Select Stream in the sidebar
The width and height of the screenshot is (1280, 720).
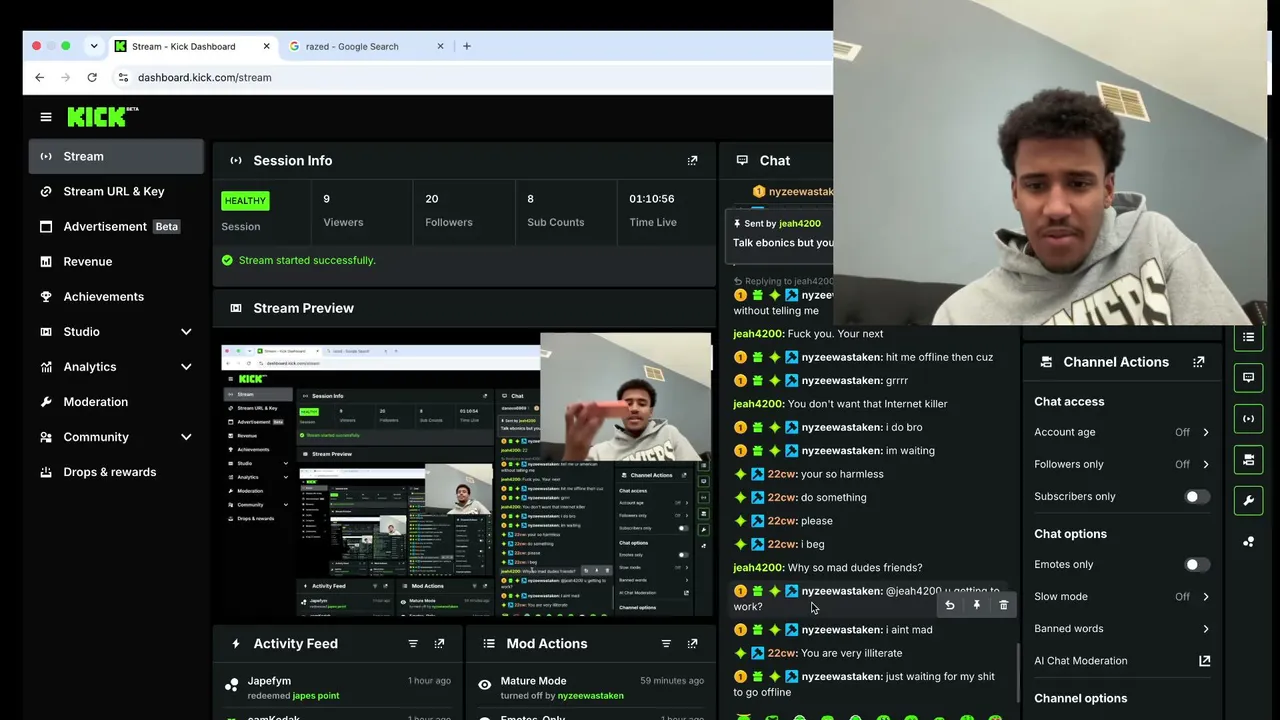click(x=117, y=156)
